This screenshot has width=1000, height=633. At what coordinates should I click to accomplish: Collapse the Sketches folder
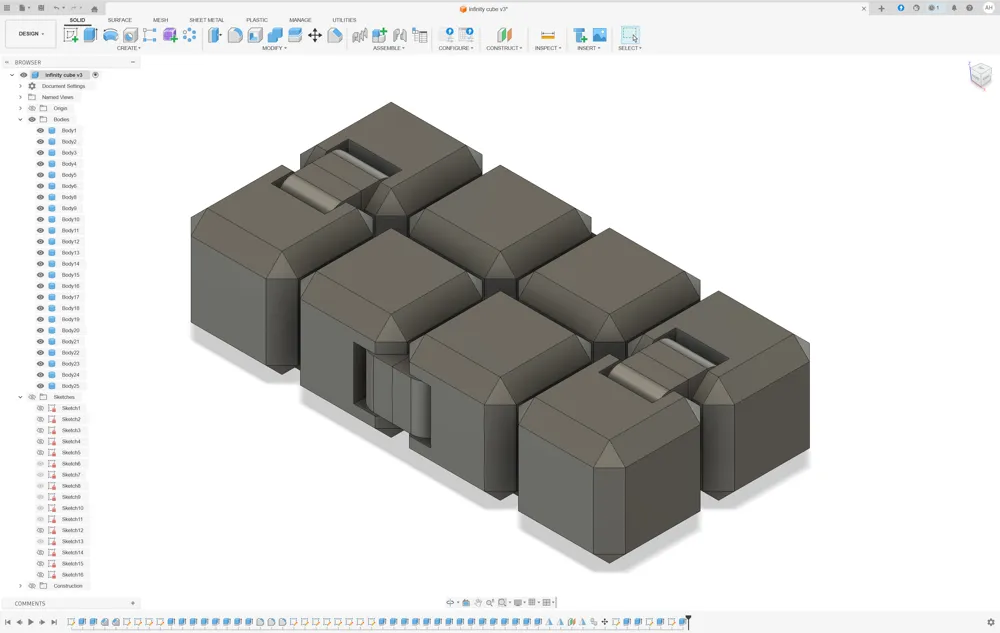pyautogui.click(x=20, y=397)
